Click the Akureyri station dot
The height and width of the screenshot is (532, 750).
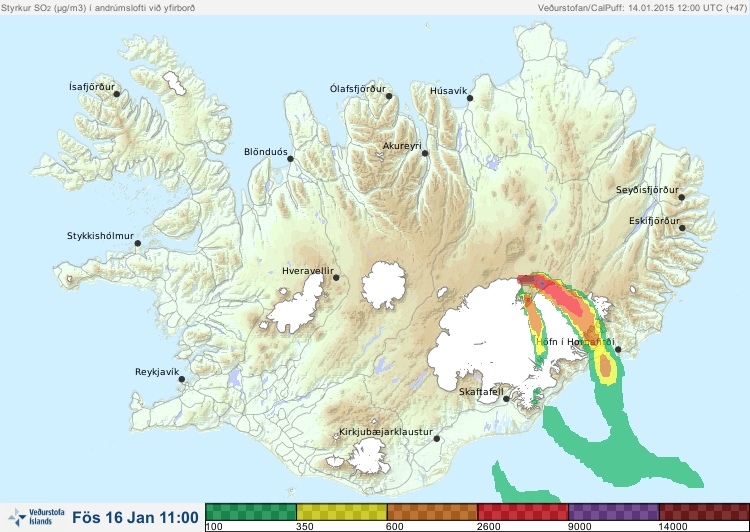425,153
